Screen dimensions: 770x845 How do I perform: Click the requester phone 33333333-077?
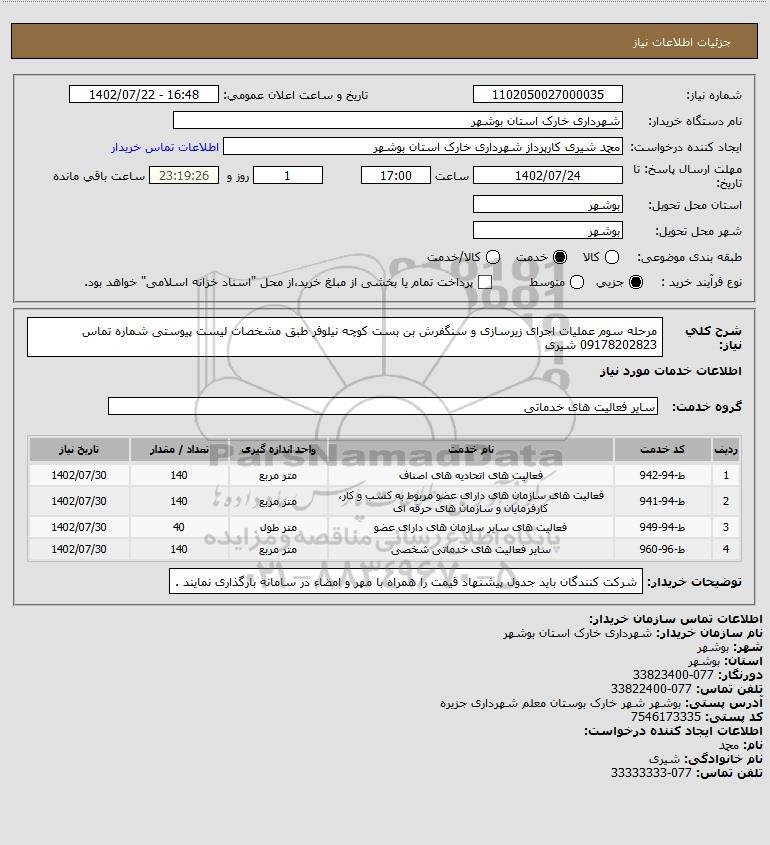pyautogui.click(x=651, y=773)
